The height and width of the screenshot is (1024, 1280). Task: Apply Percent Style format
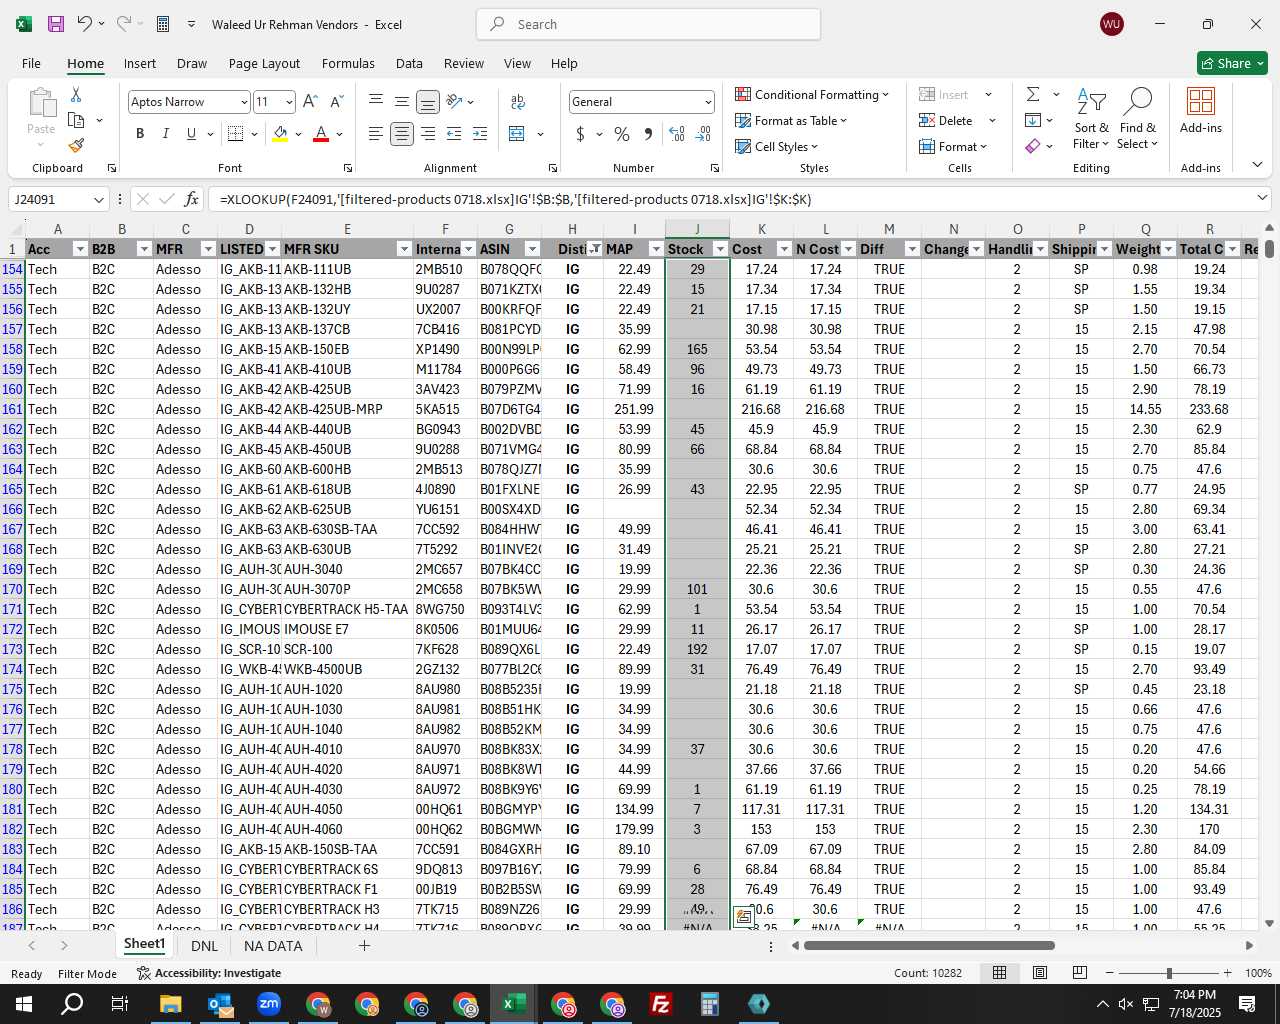click(x=622, y=134)
